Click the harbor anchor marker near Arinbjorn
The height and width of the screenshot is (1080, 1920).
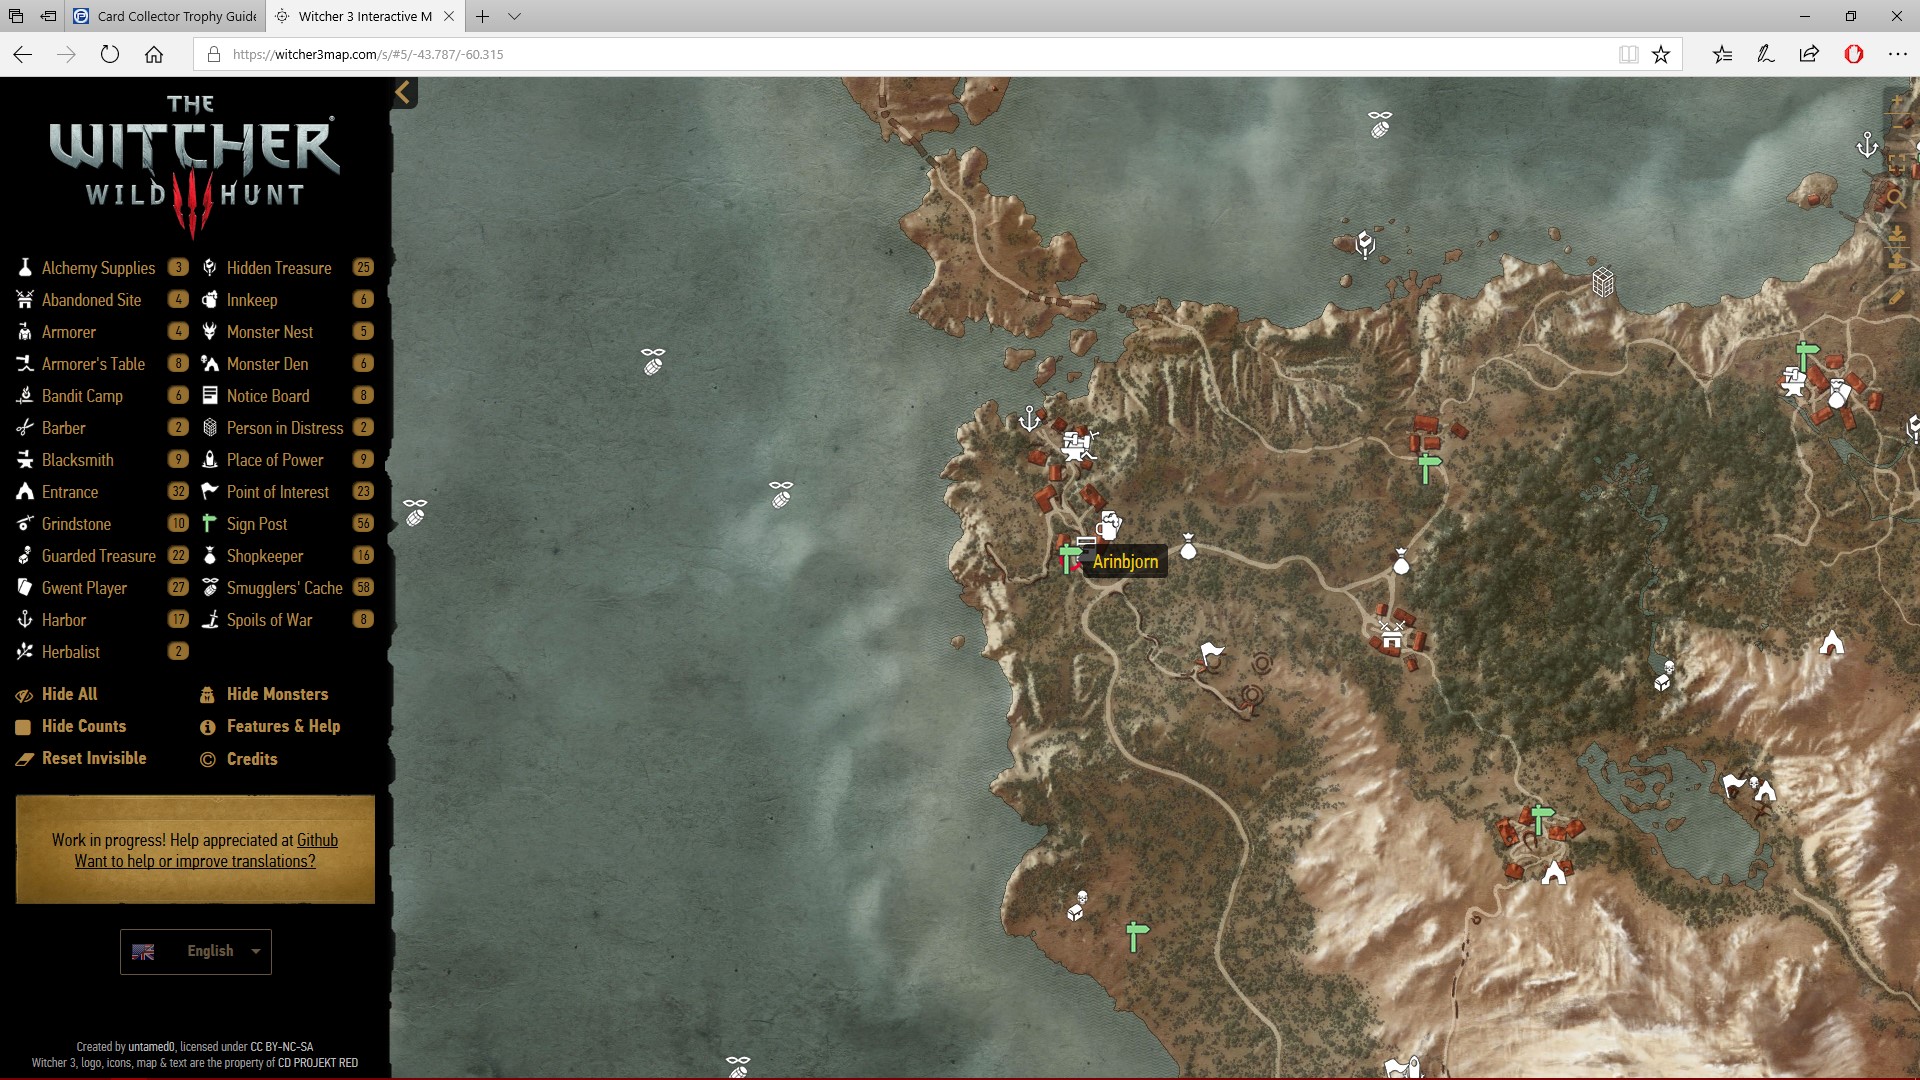(x=1029, y=418)
